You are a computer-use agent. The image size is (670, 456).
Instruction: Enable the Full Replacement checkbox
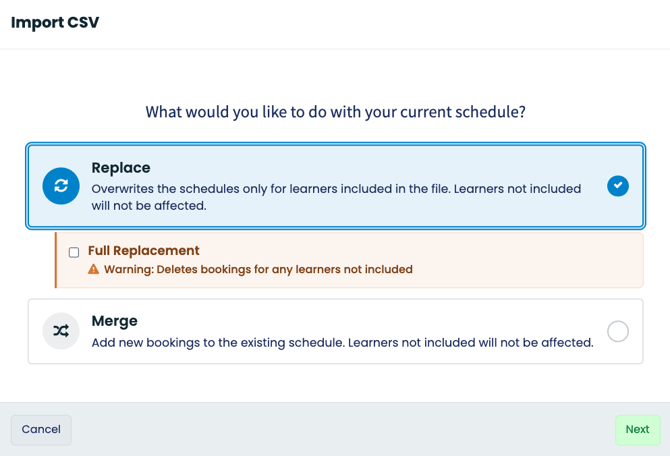coord(74,252)
